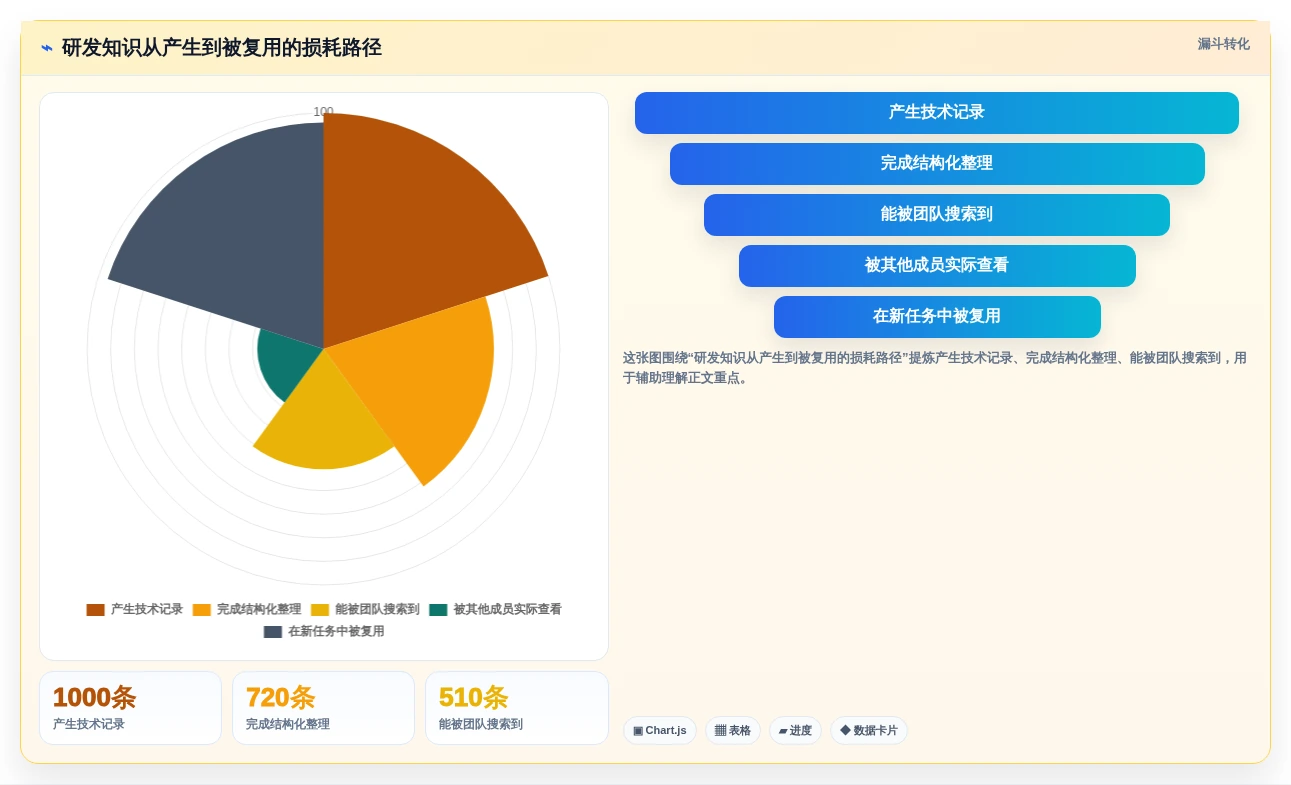Click the Chart.js tag chip

pyautogui.click(x=660, y=731)
